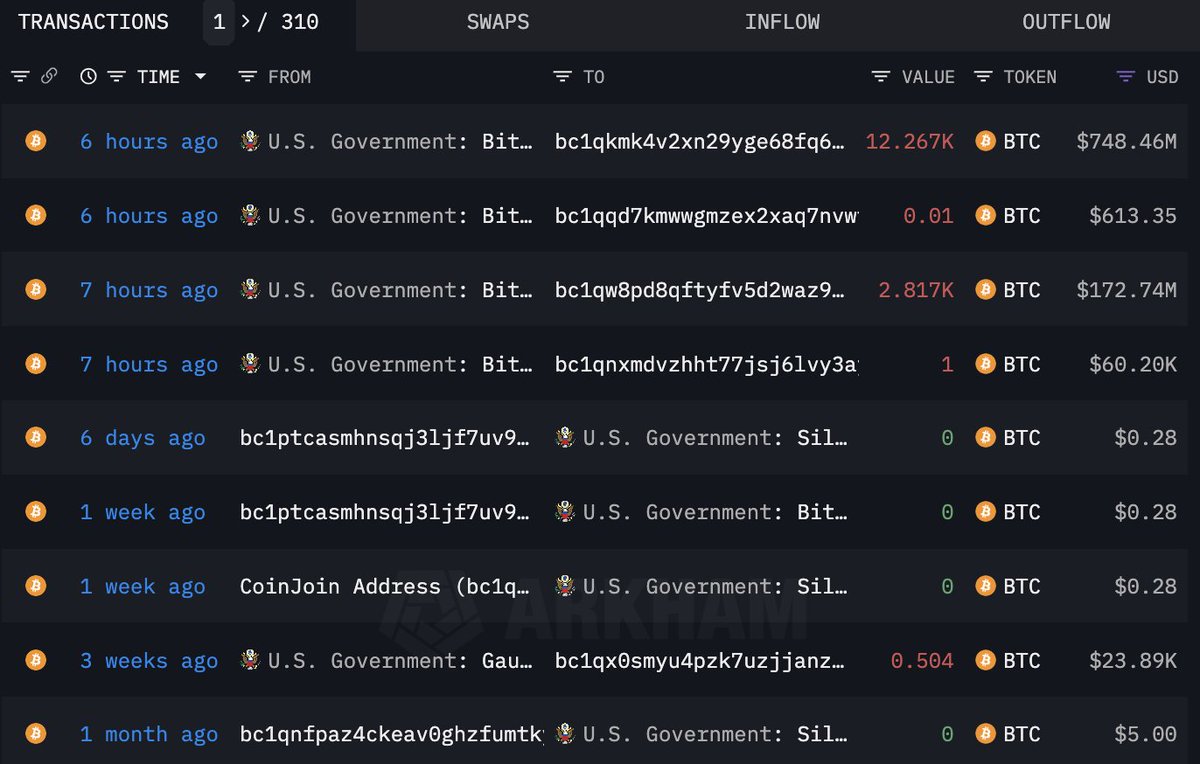Open the TO column filter
The width and height of the screenshot is (1200, 764).
pos(563,77)
